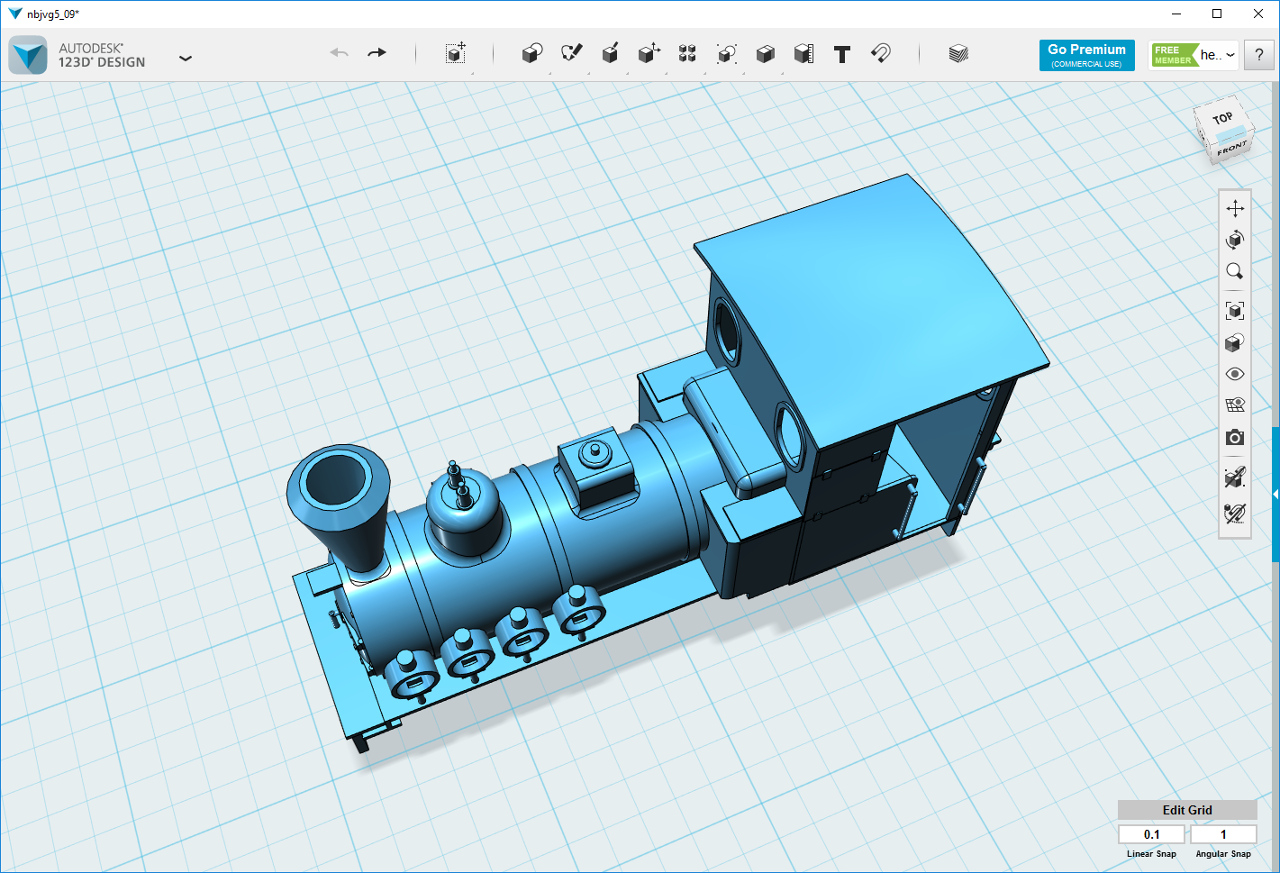This screenshot has width=1280, height=873.
Task: Open the Sketch tools menu
Action: 571,54
